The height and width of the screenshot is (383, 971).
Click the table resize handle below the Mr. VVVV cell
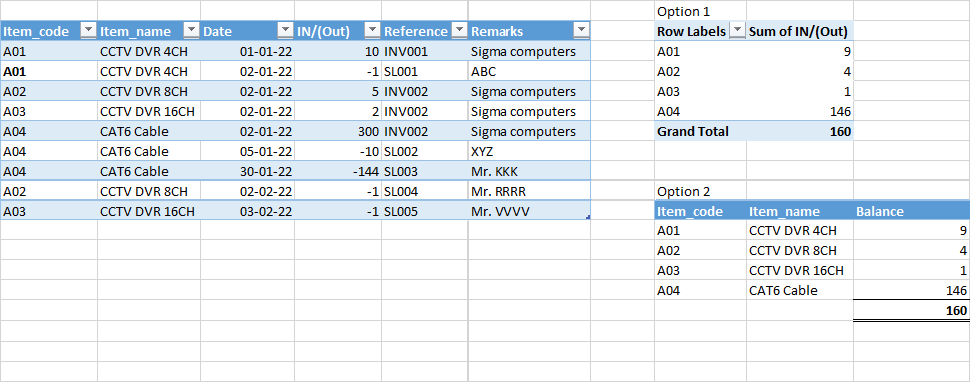(587, 217)
